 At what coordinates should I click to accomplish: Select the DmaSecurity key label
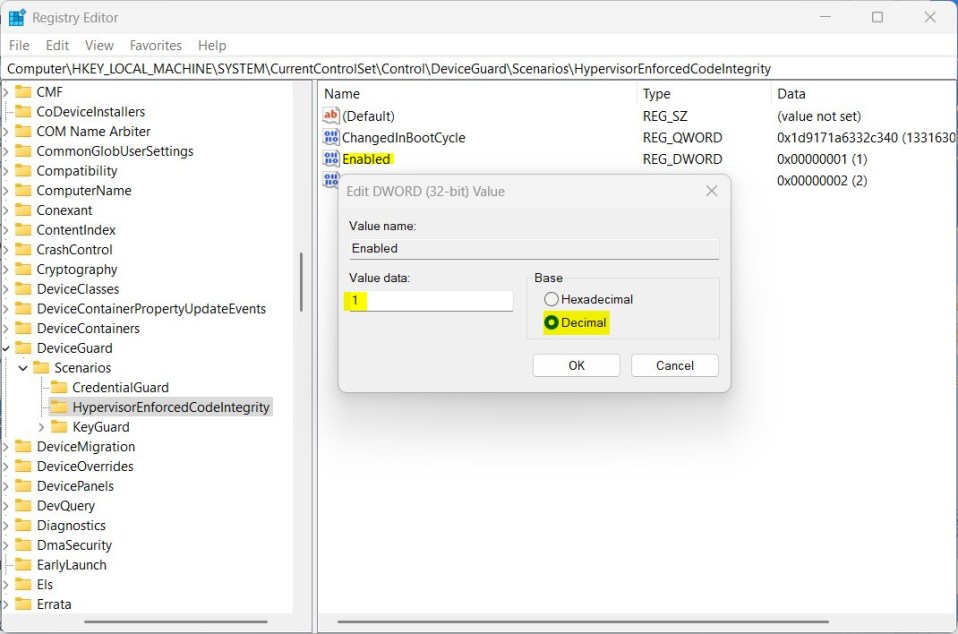[x=74, y=545]
